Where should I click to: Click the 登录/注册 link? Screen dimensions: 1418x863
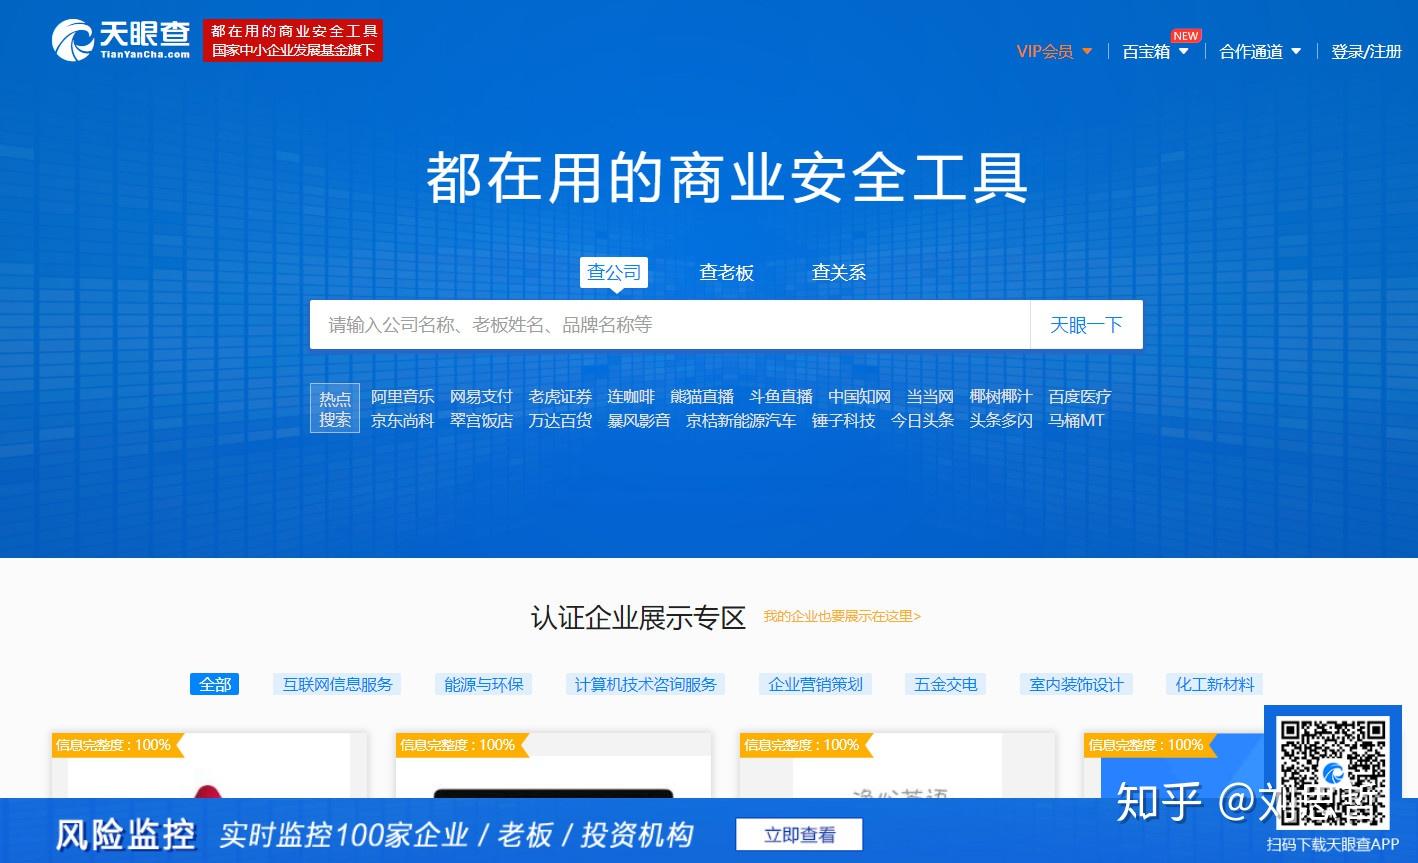click(x=1366, y=51)
